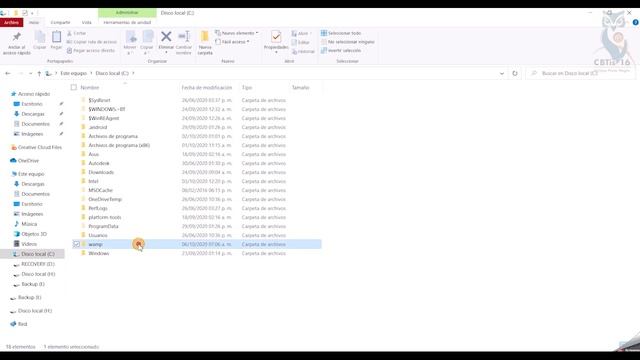Expand the address bar history dropdown

tap(502, 73)
